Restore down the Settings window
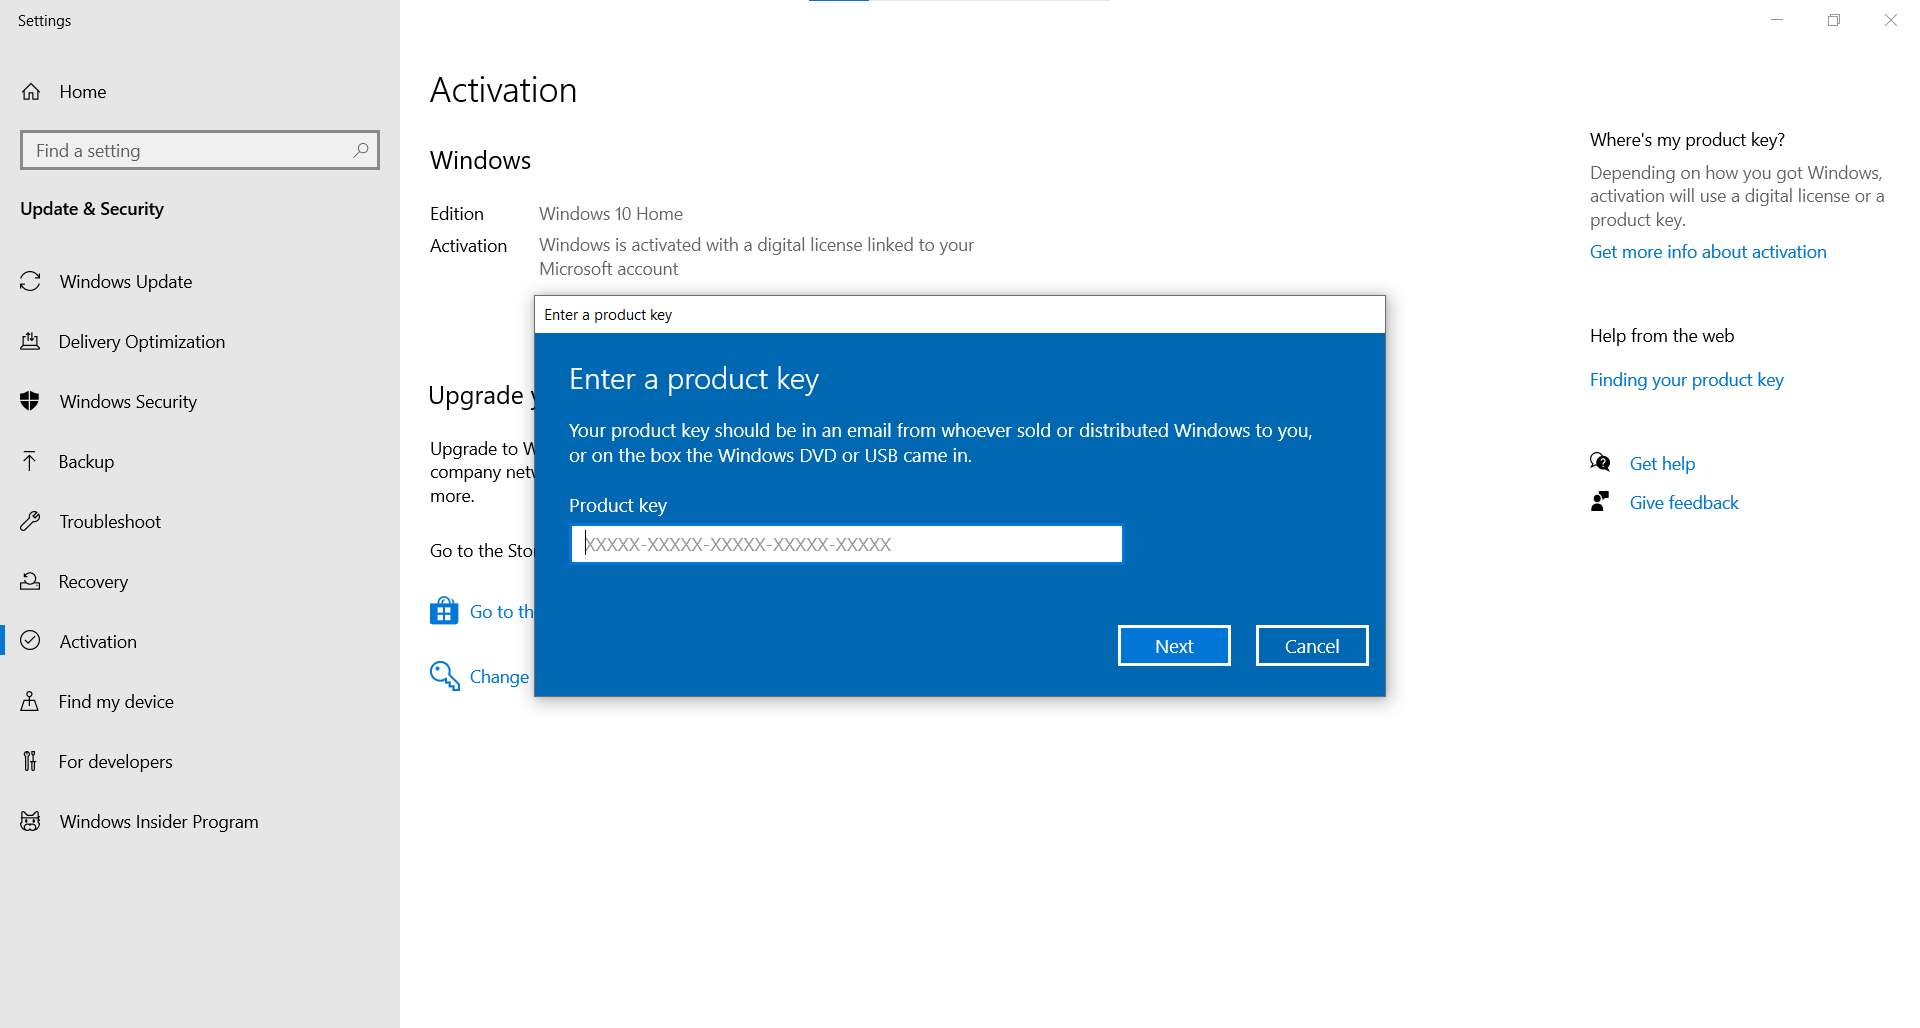The height and width of the screenshot is (1028, 1920). pos(1834,20)
